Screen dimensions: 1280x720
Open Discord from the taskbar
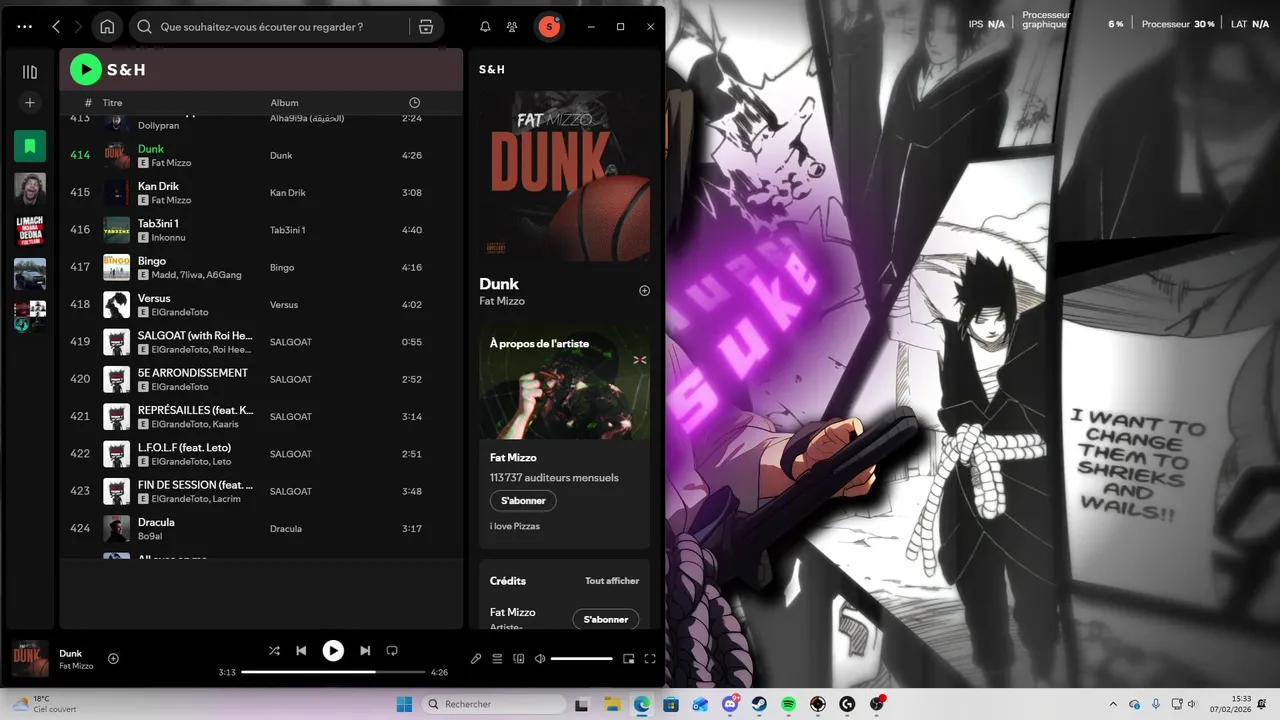pos(731,704)
